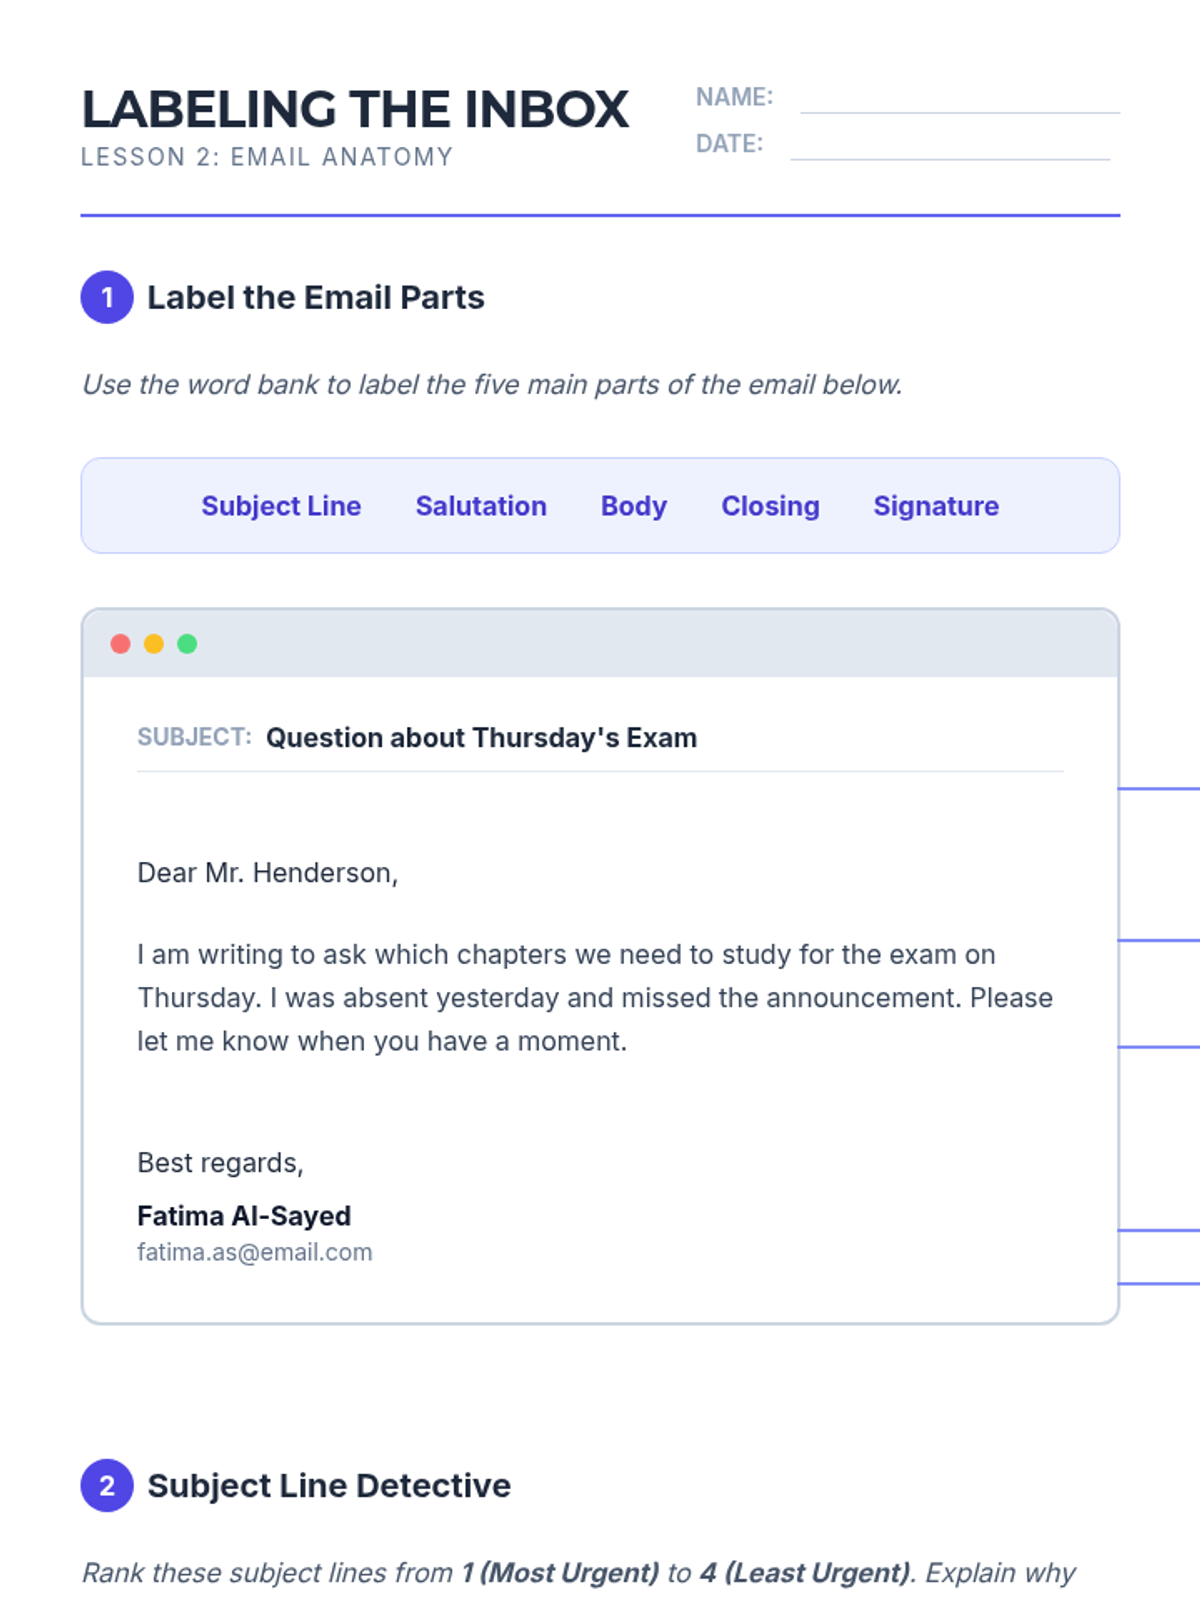This screenshot has height=1600, width=1200.
Task: Select the Signature word bank term
Action: (x=936, y=506)
